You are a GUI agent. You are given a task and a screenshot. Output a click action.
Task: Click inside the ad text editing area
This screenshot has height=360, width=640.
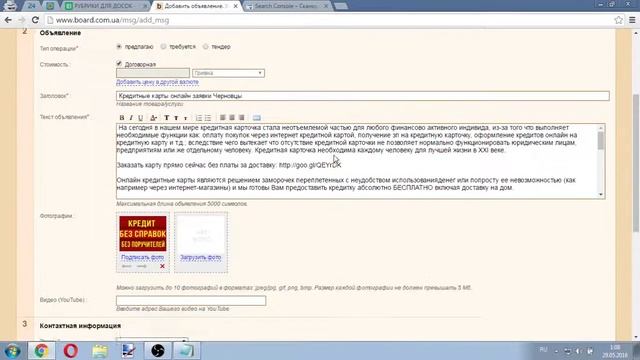point(357,161)
